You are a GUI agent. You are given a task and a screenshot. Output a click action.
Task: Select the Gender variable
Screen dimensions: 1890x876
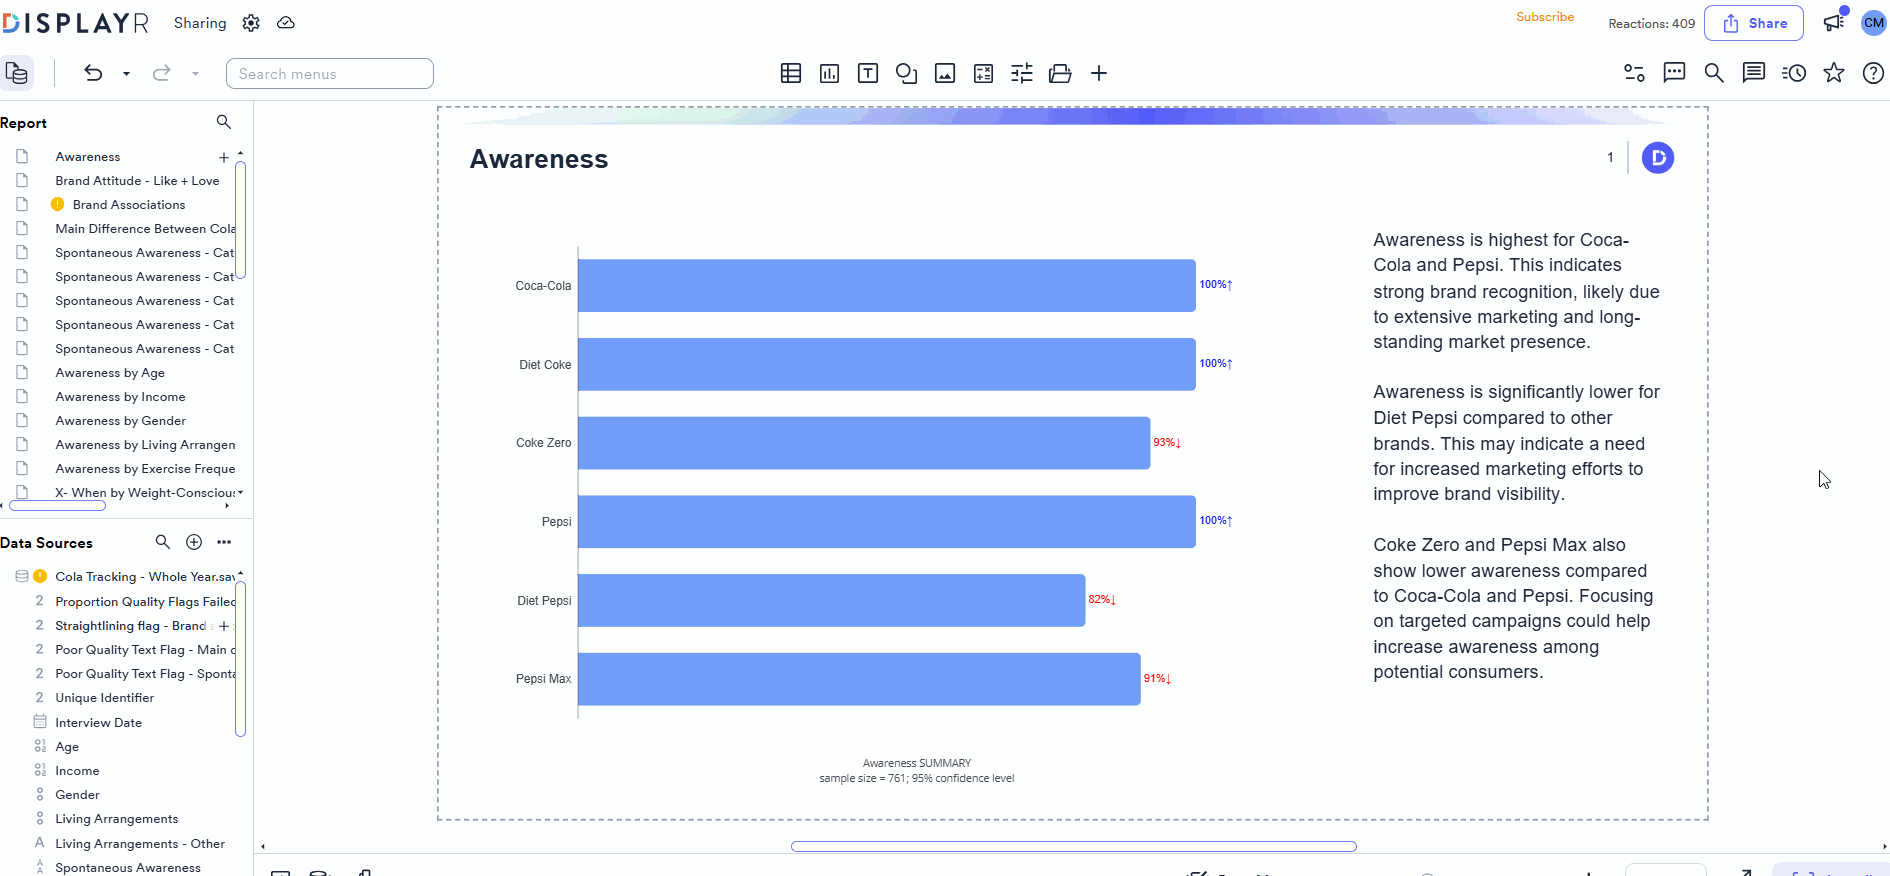point(77,795)
